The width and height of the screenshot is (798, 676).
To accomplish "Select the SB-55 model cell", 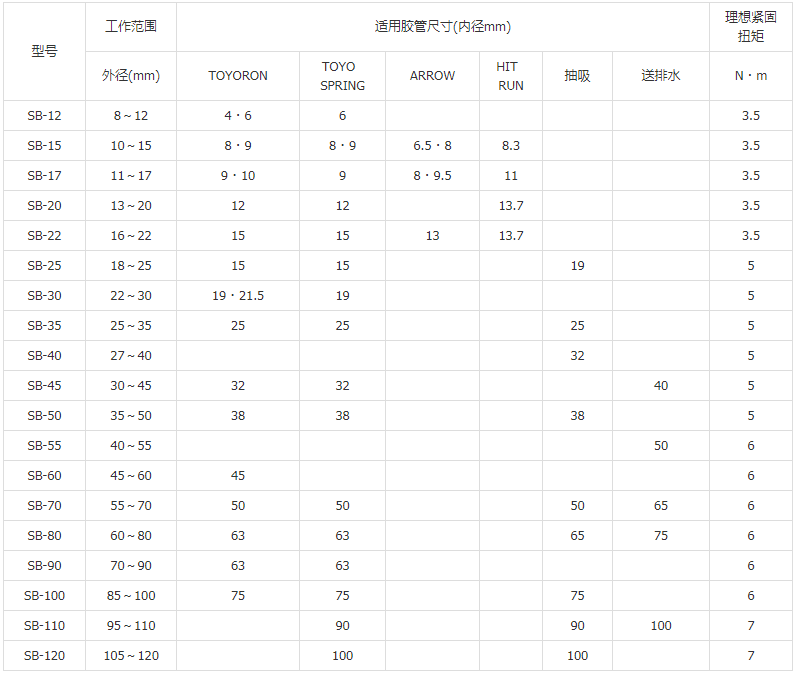I will point(44,446).
